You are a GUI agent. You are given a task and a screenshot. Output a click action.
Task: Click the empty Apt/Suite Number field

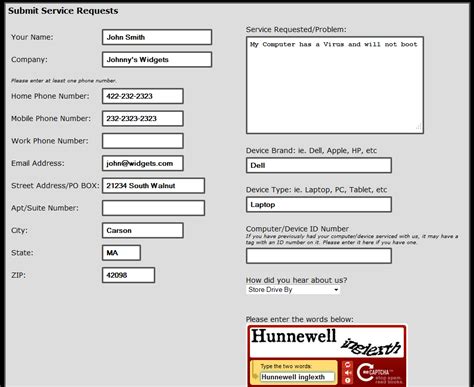point(153,208)
